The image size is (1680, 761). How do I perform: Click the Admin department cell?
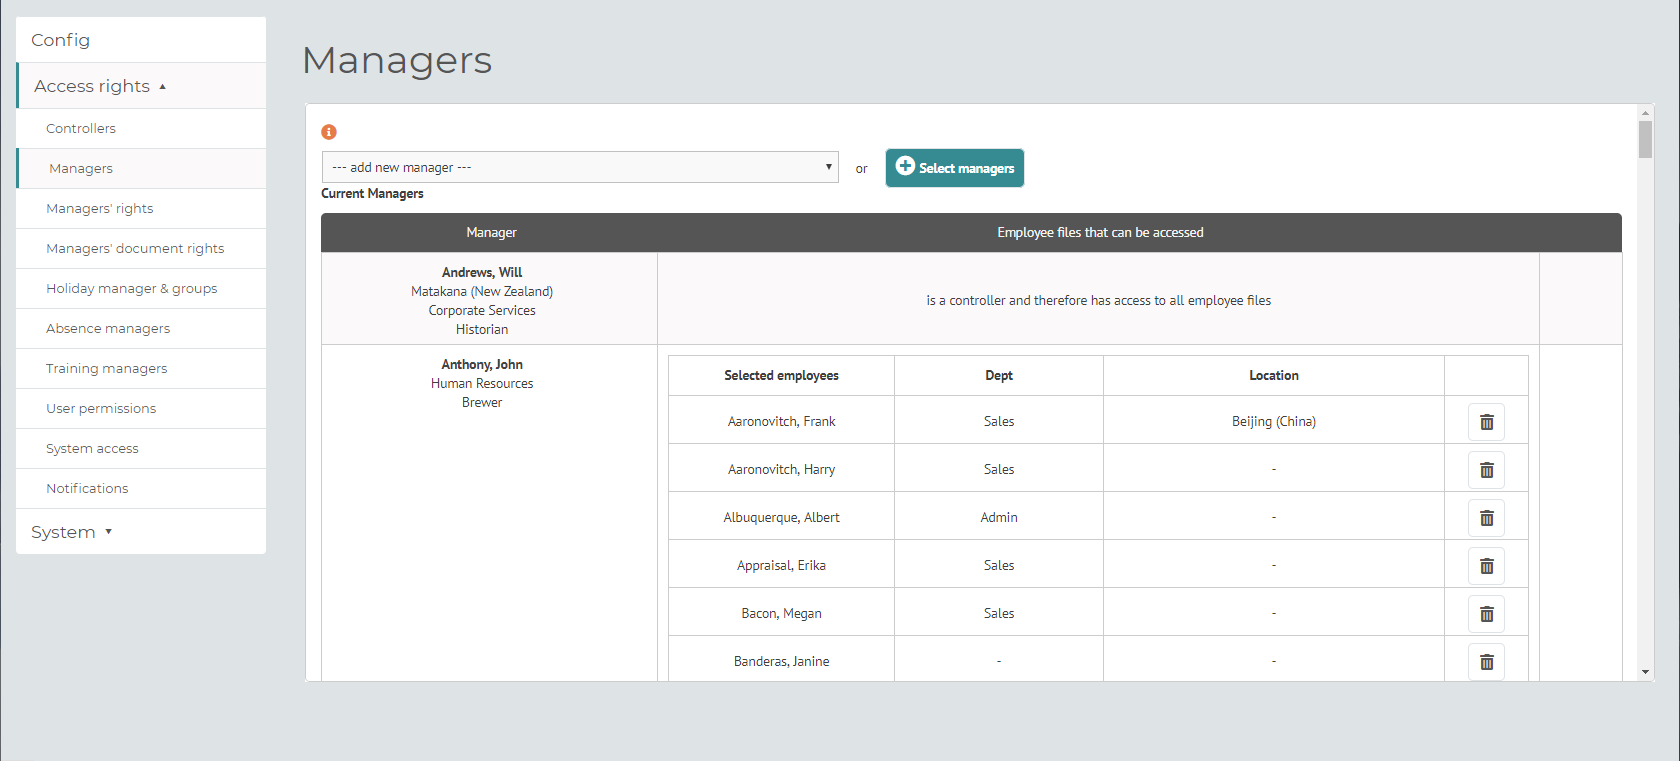click(x=999, y=517)
